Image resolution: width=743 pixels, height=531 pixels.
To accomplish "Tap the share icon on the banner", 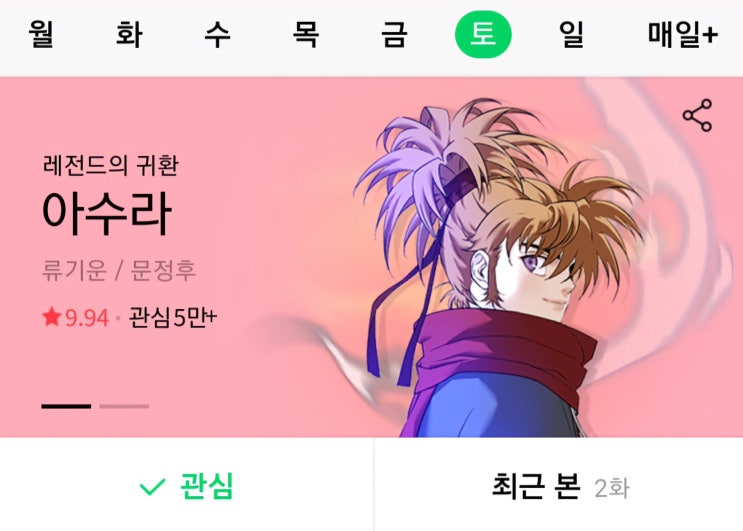I will click(x=698, y=115).
